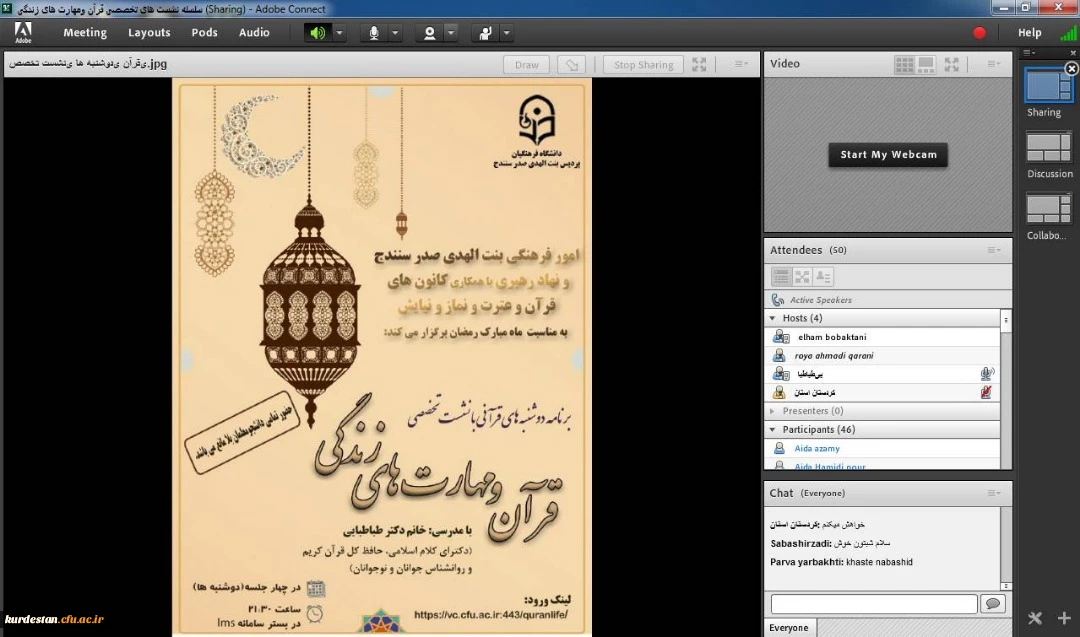Viewport: 1080px width, 637px height.
Task: Click the add new layout plus icon
Action: 1064,619
